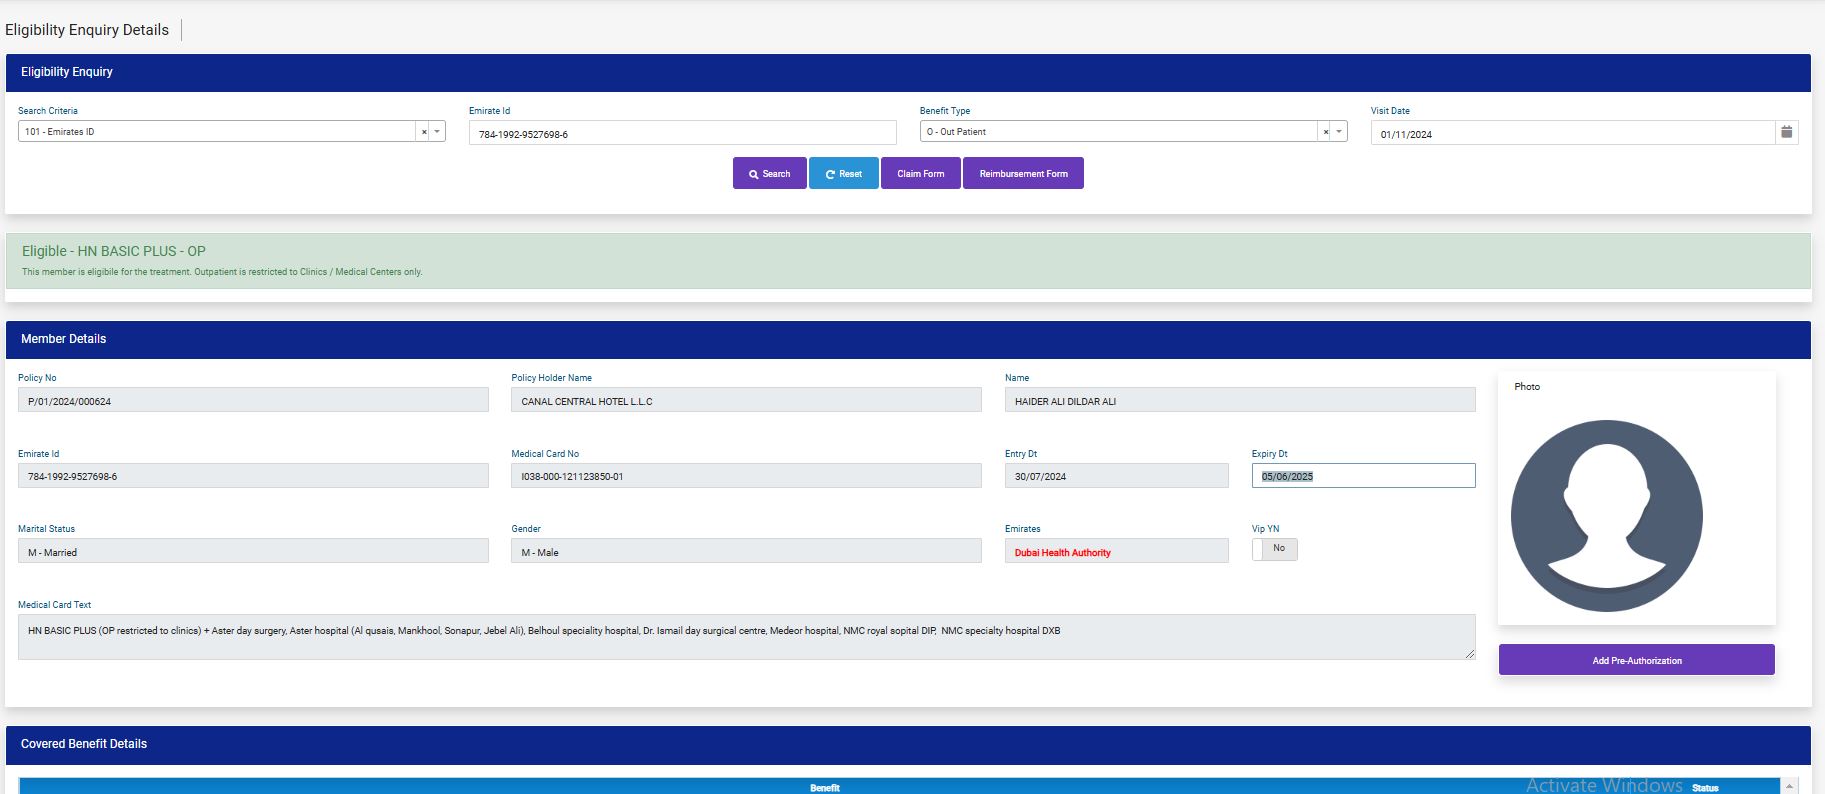The width and height of the screenshot is (1825, 794).
Task: Click the member photo avatar placeholder
Action: (x=1606, y=515)
